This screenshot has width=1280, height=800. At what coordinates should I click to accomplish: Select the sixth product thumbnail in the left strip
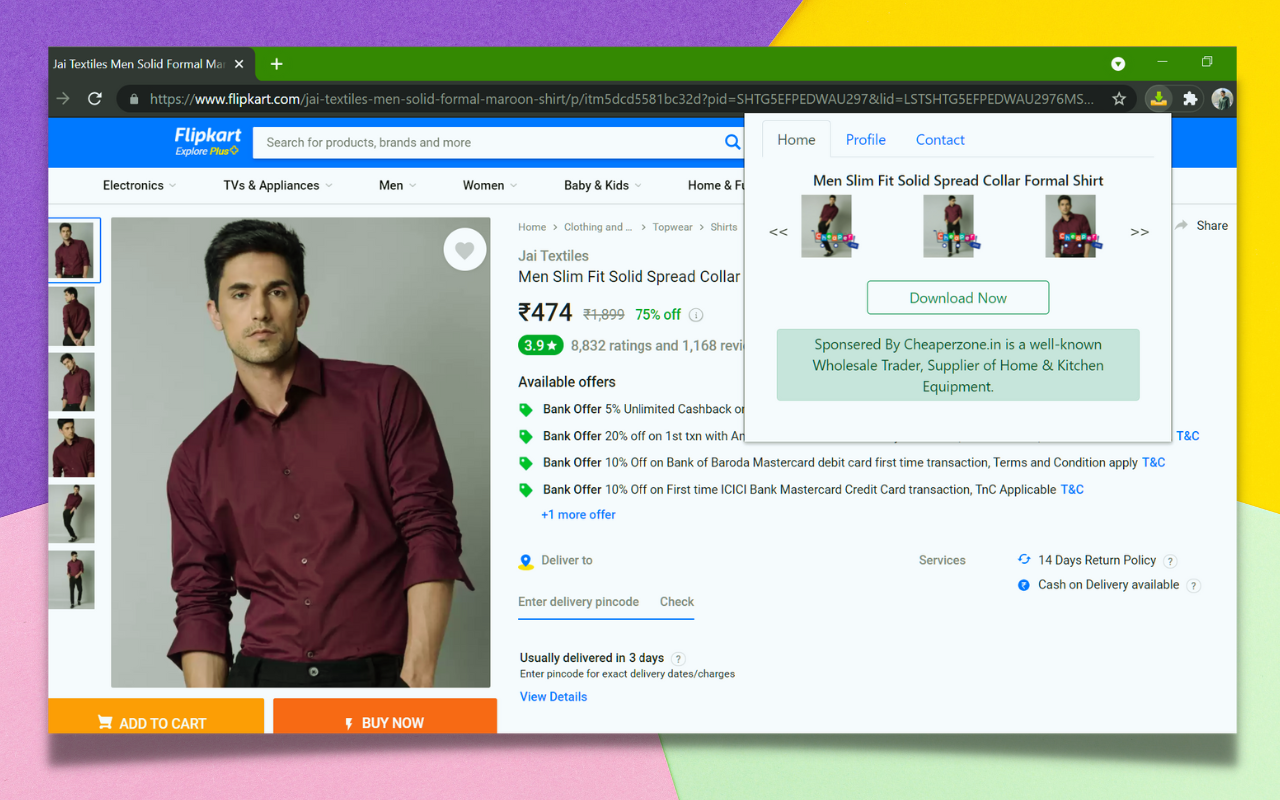(x=71, y=580)
